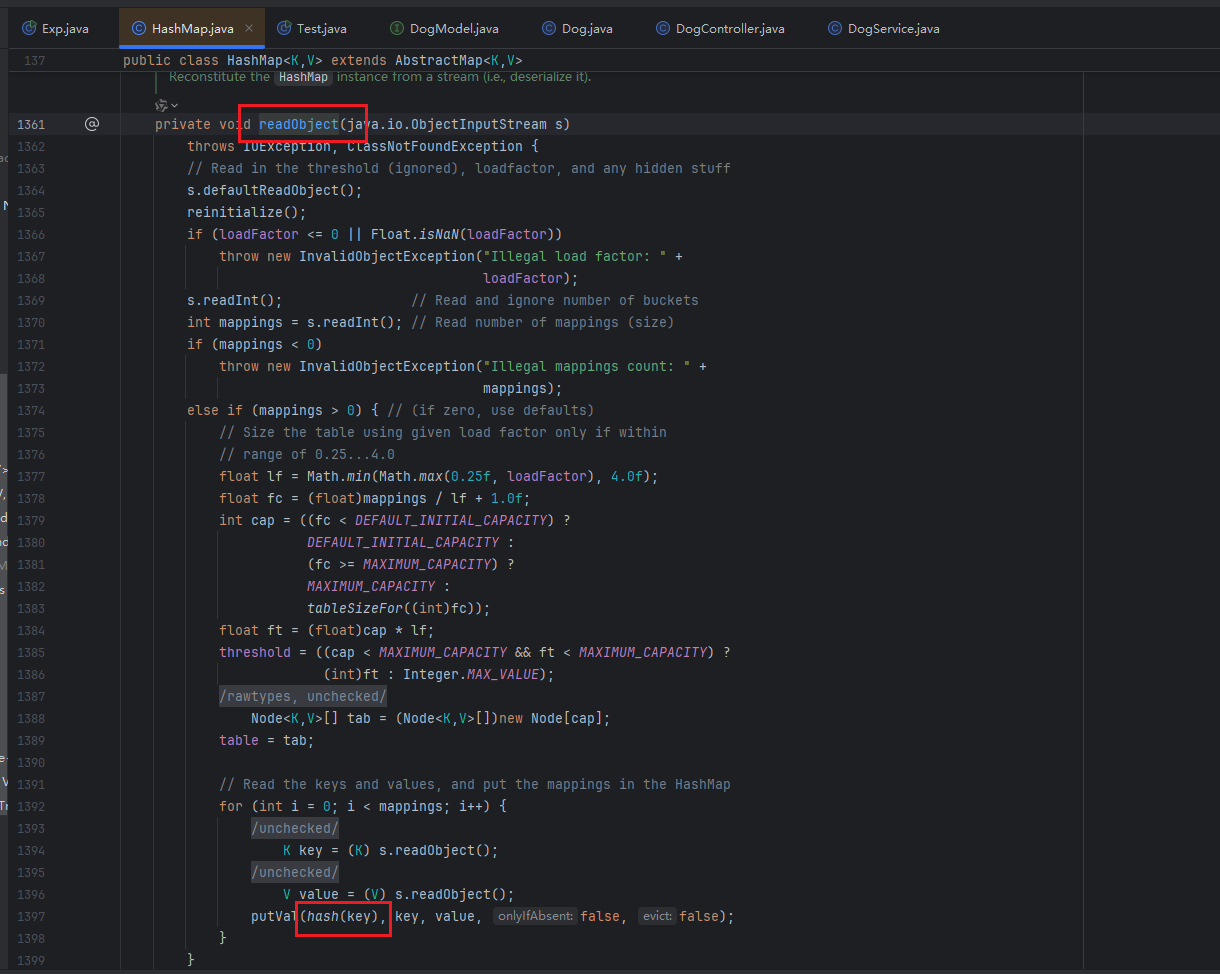
Task: Click line number 1374 in the gutter
Action: coord(31,410)
